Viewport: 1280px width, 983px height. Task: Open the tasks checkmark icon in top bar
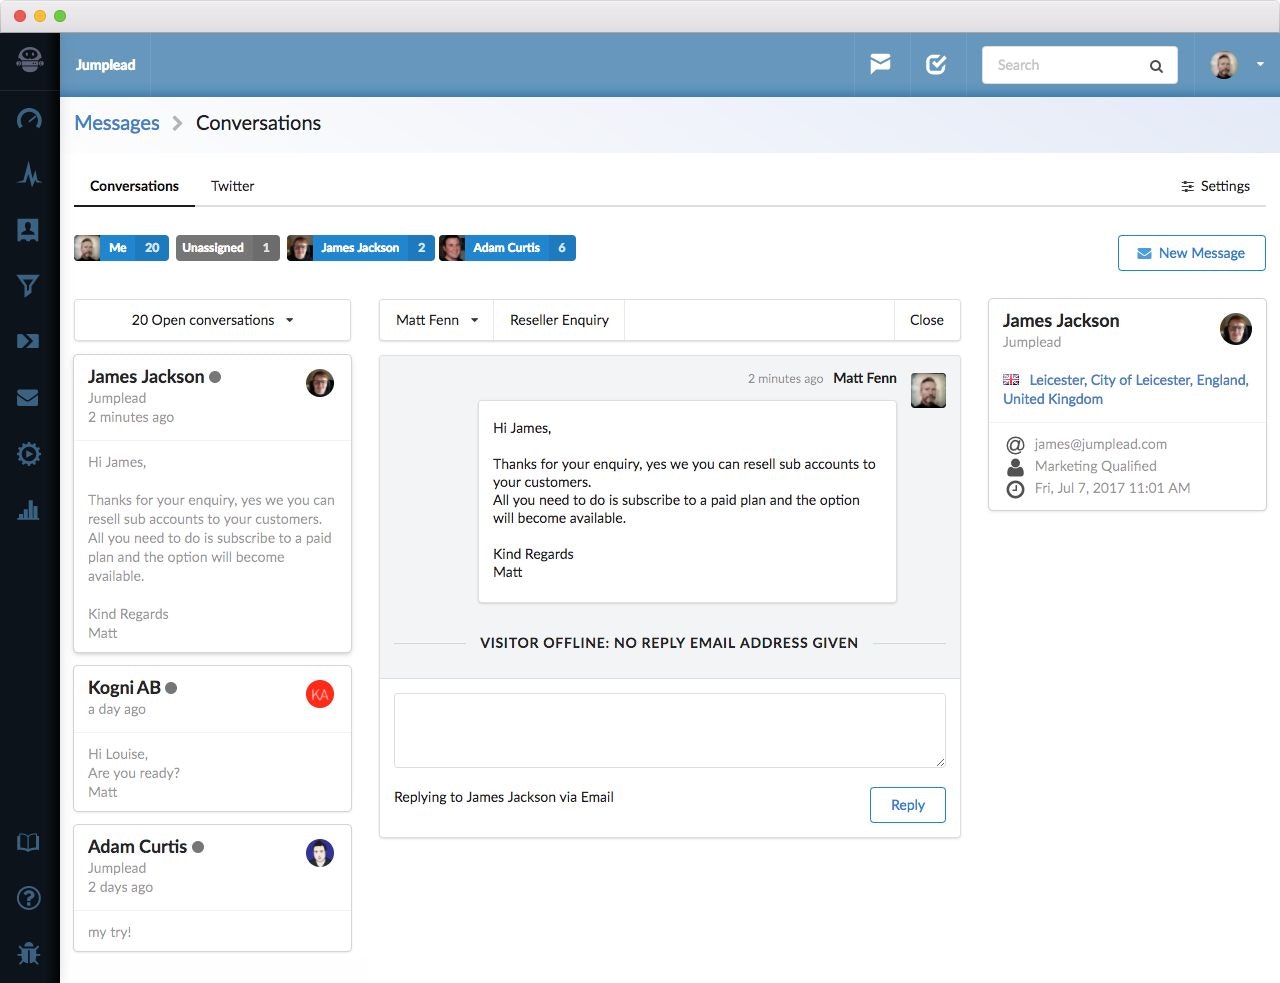click(937, 64)
